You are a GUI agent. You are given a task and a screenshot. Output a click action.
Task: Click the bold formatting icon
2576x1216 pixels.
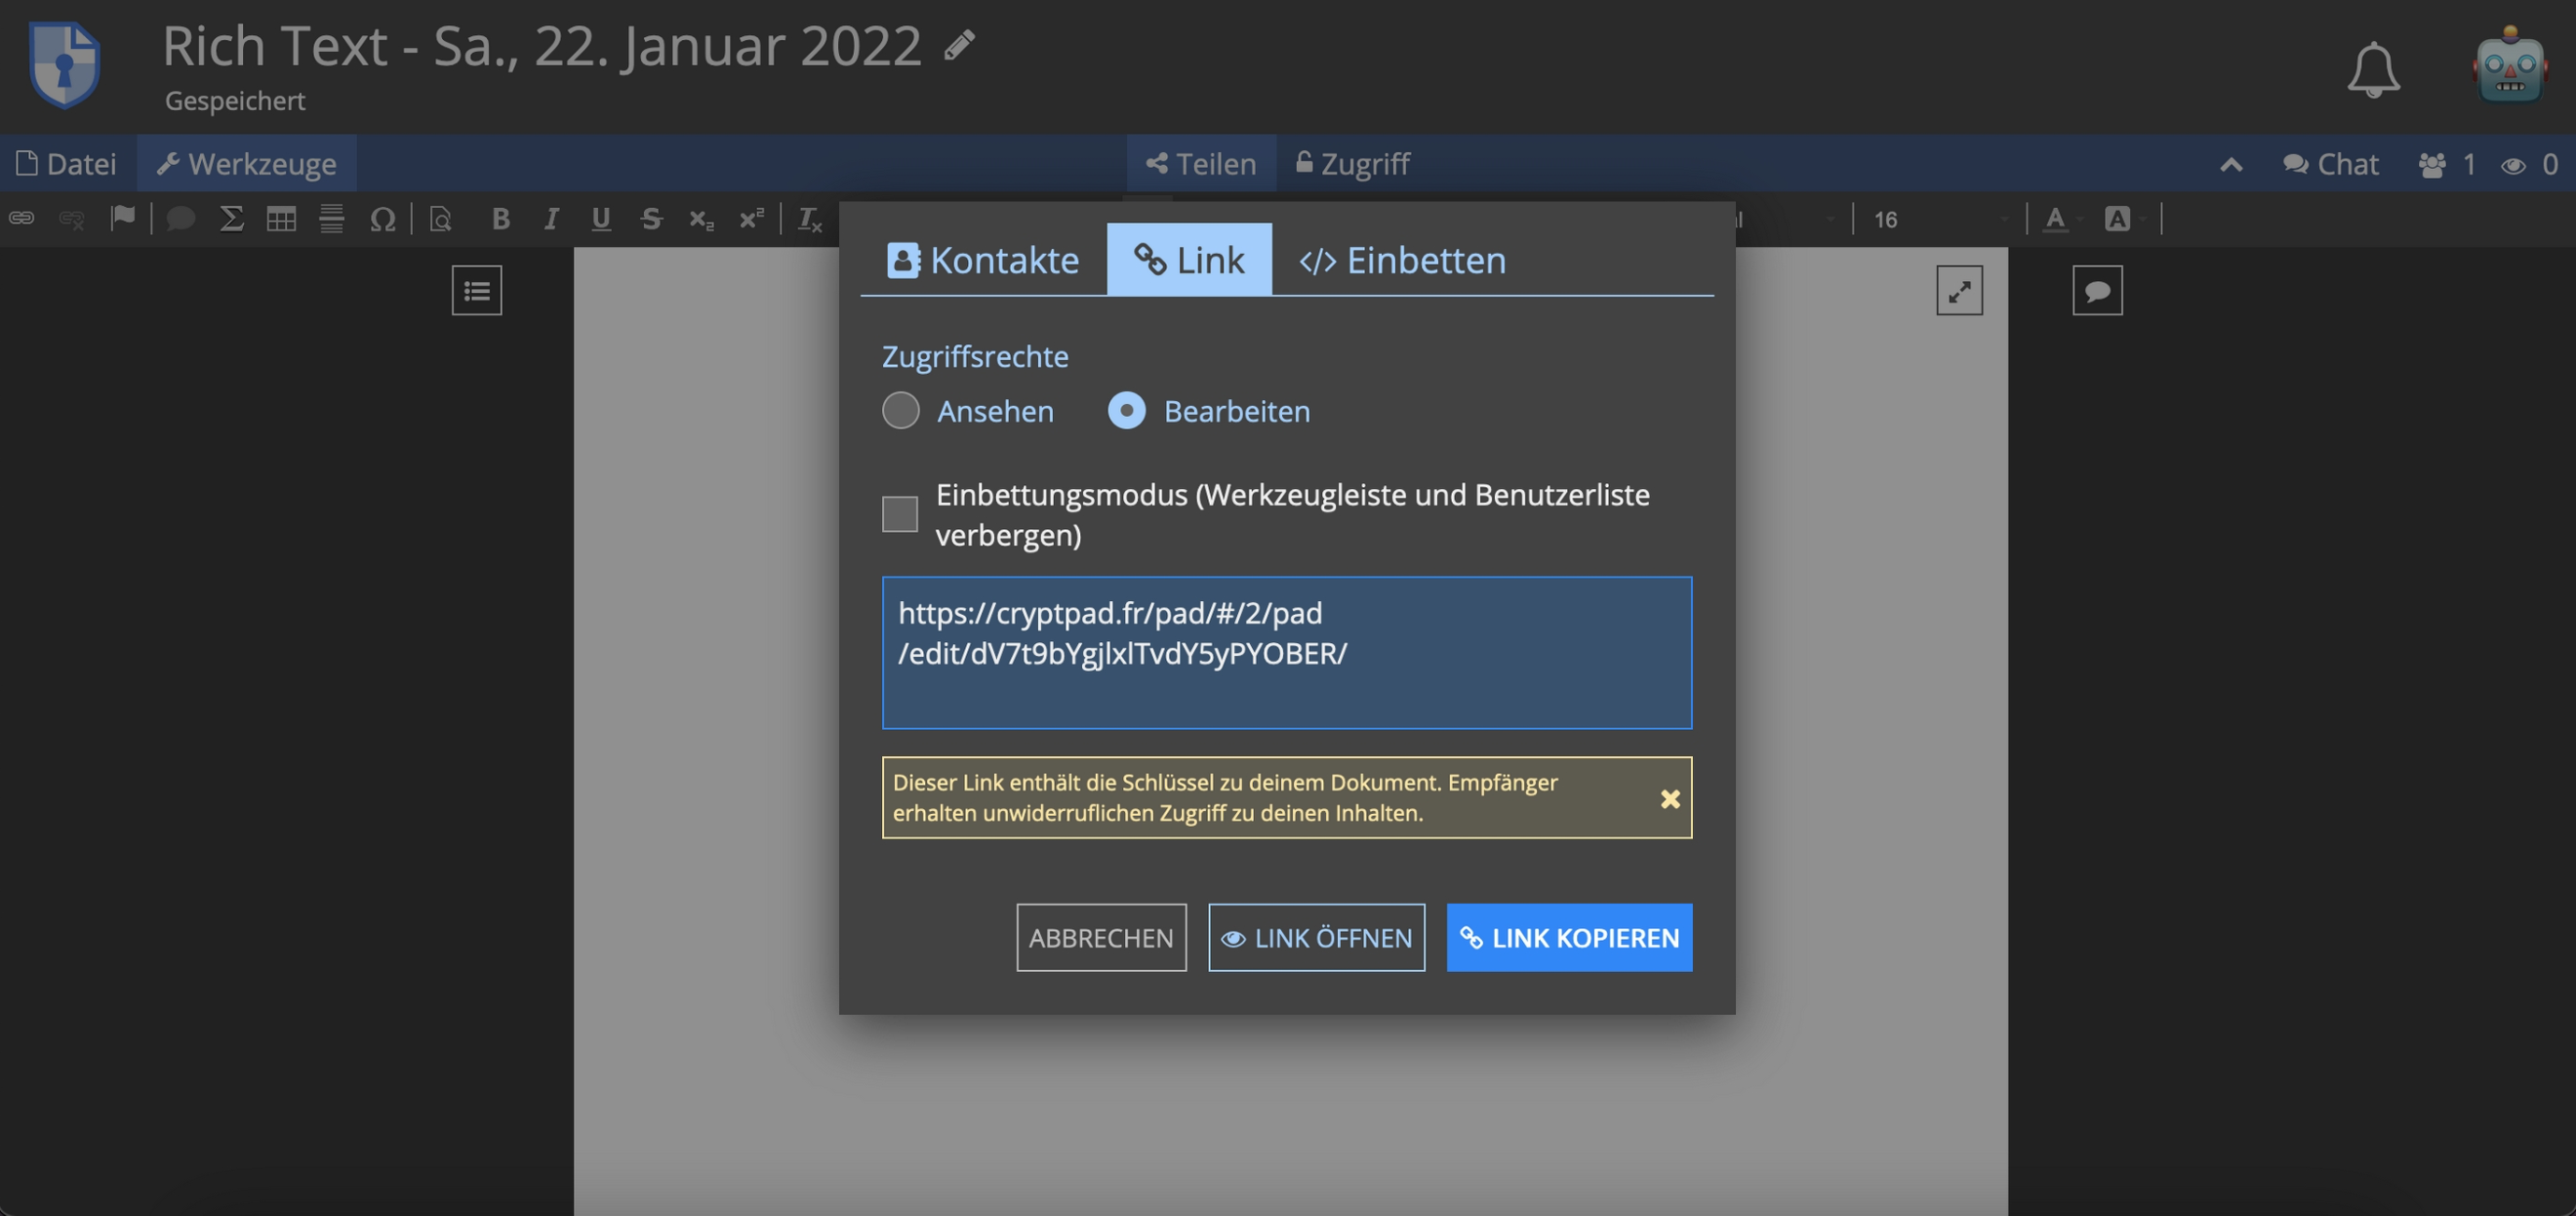click(500, 217)
